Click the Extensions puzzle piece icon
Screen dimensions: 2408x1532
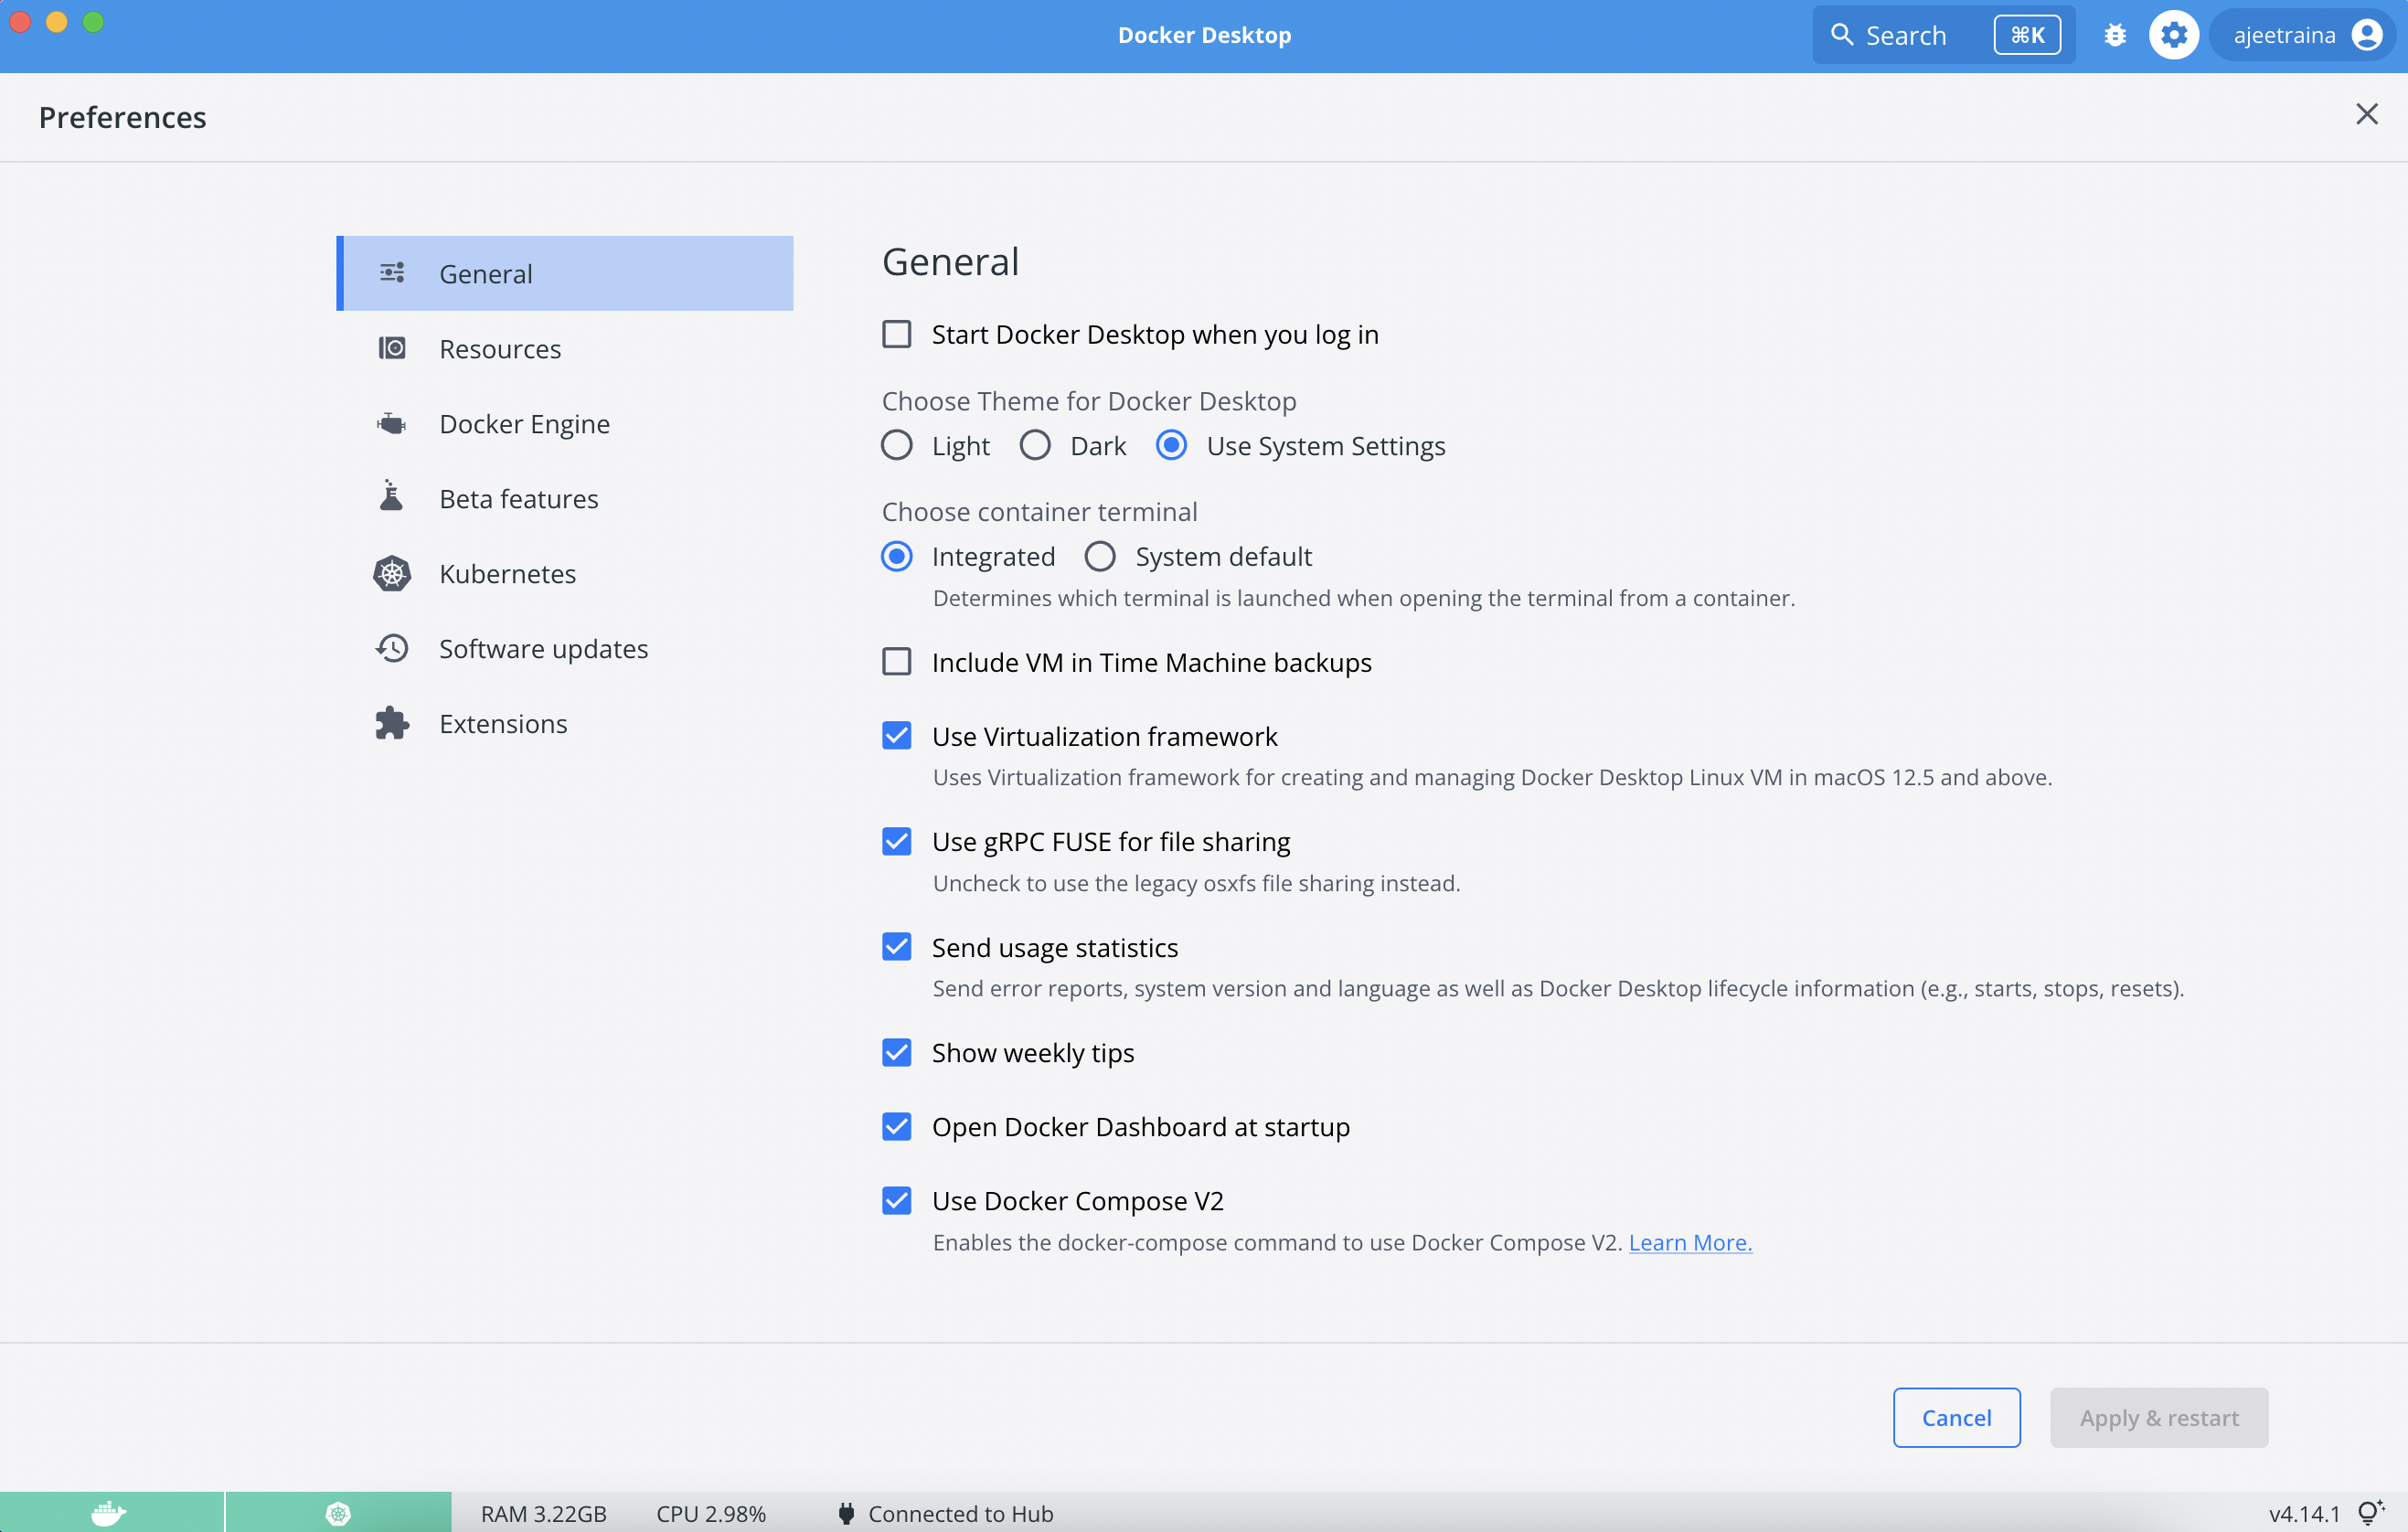click(392, 723)
